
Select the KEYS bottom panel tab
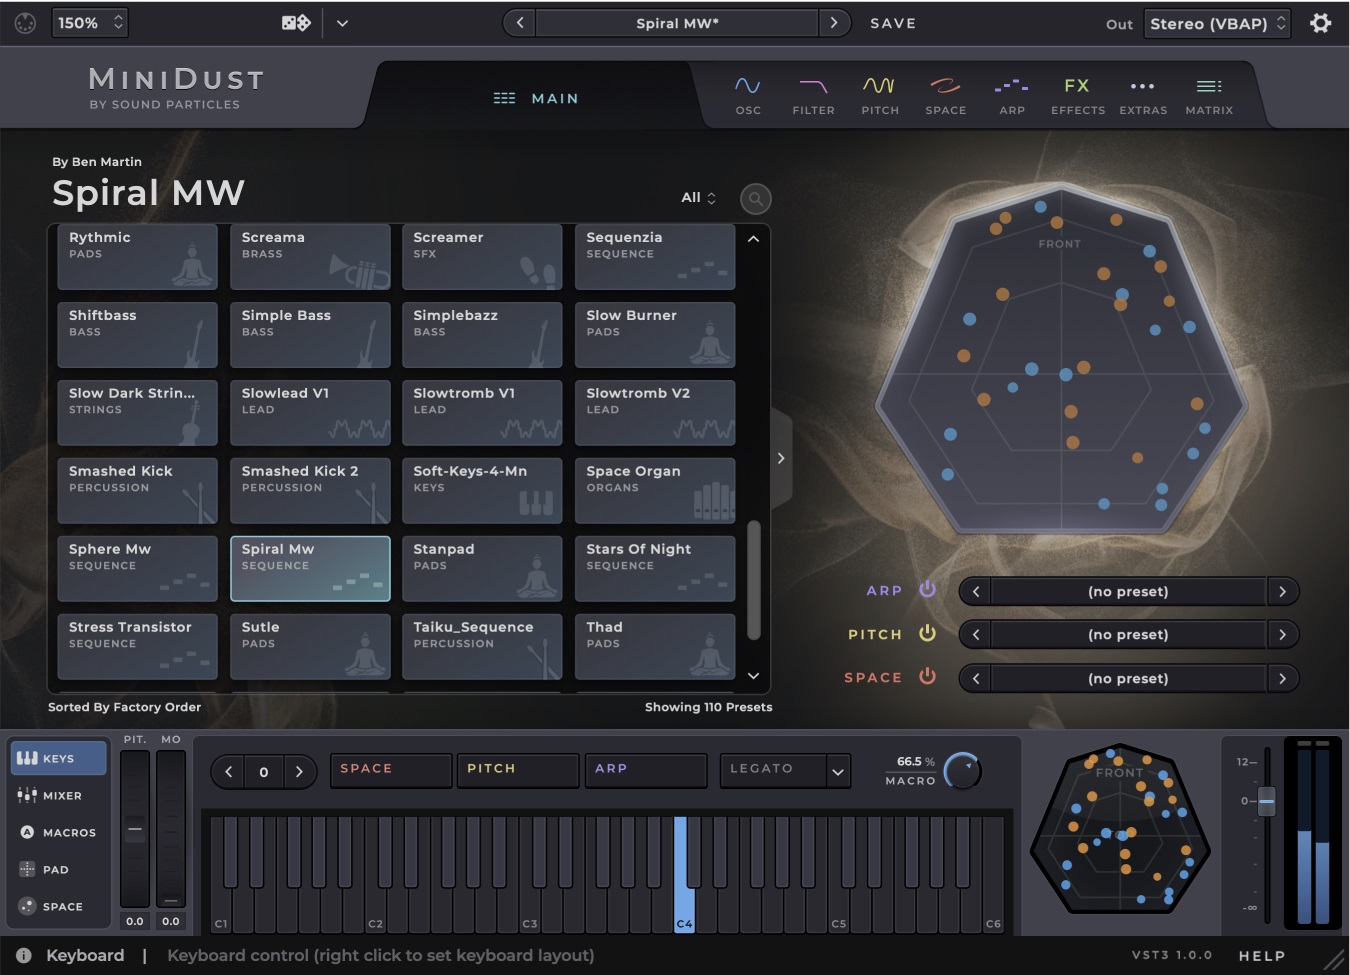(58, 758)
